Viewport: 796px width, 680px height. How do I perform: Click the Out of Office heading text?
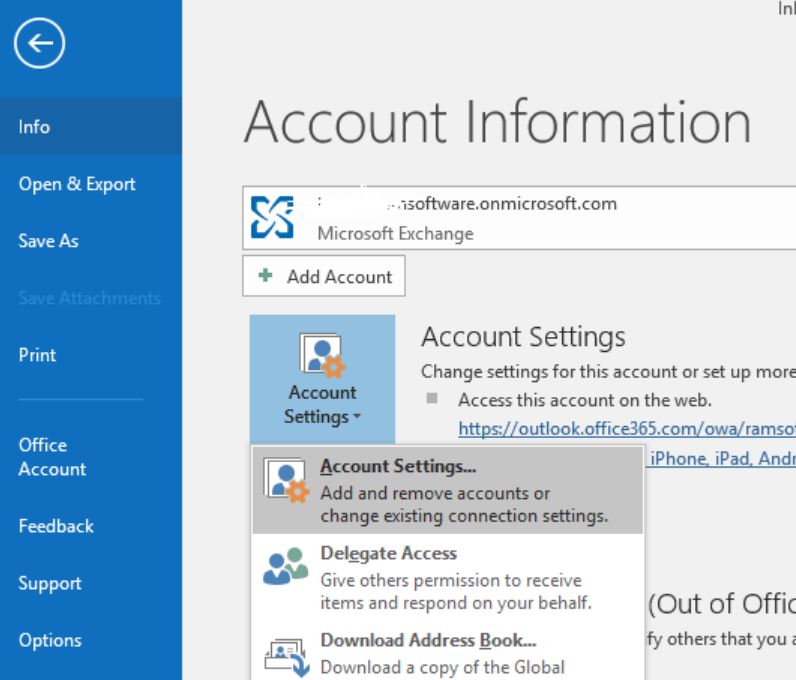pos(722,604)
